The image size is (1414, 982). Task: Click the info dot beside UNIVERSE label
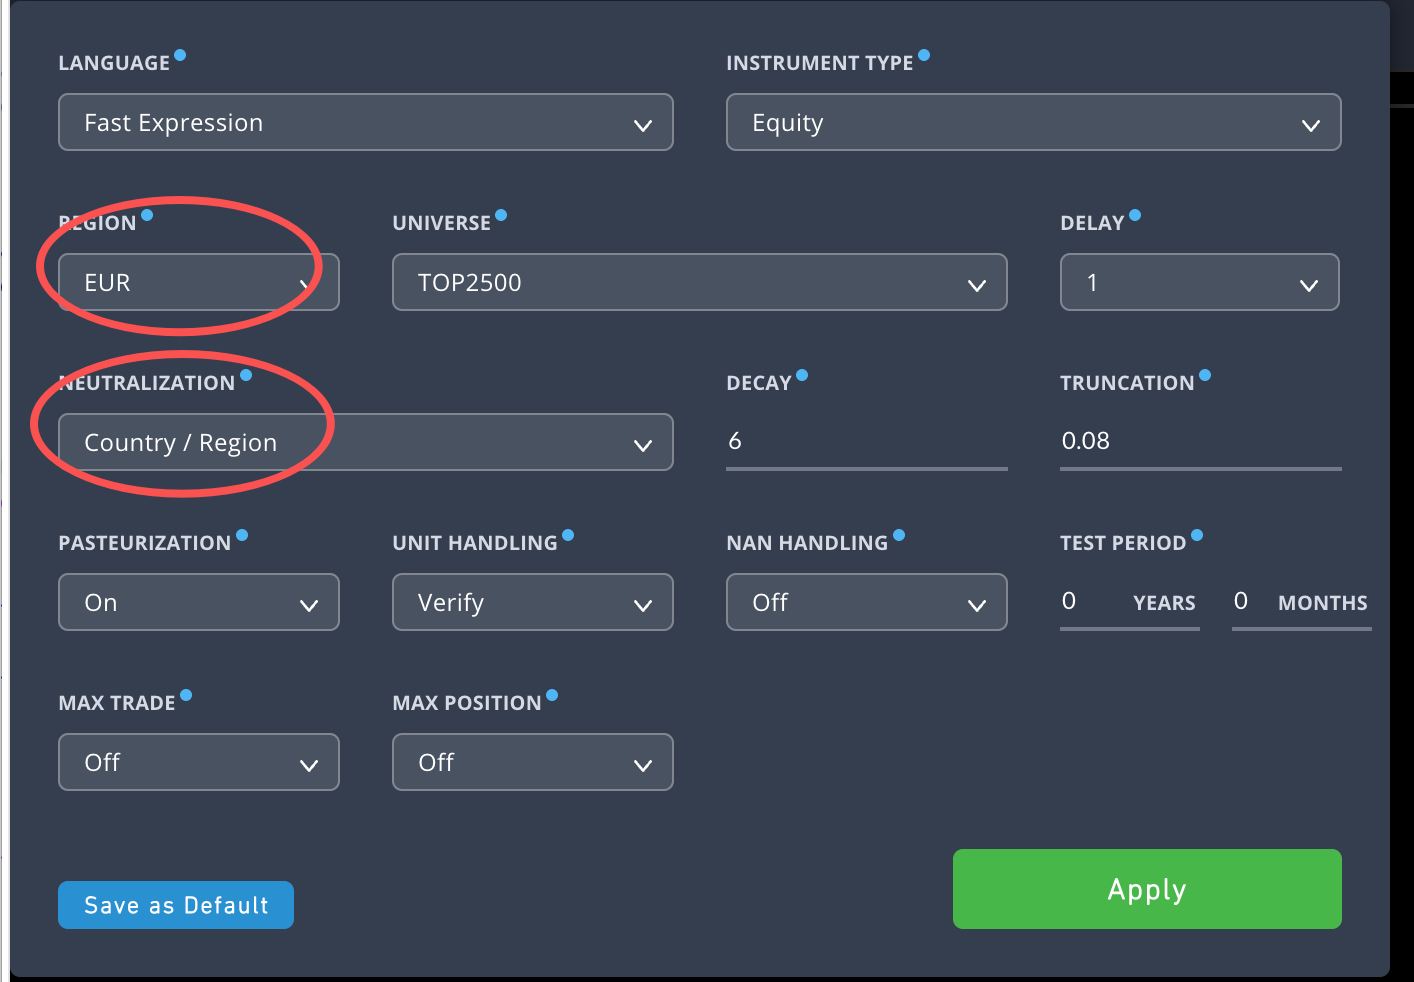coord(501,215)
